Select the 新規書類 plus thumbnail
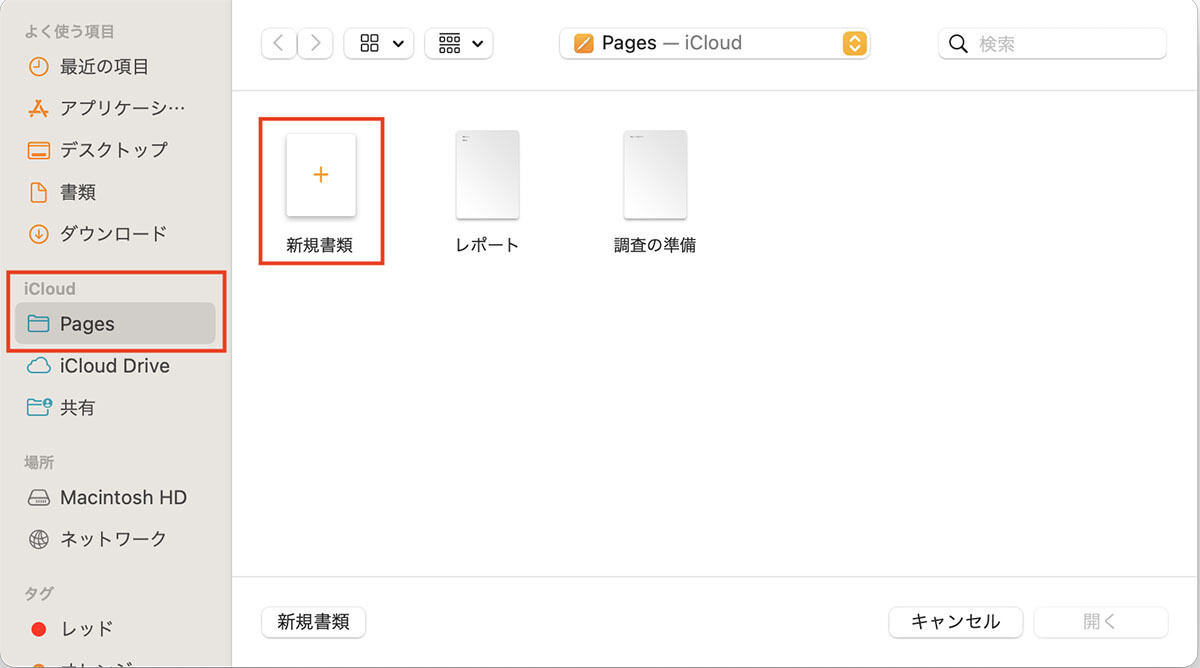Viewport: 1200px width, 668px height. 321,175
